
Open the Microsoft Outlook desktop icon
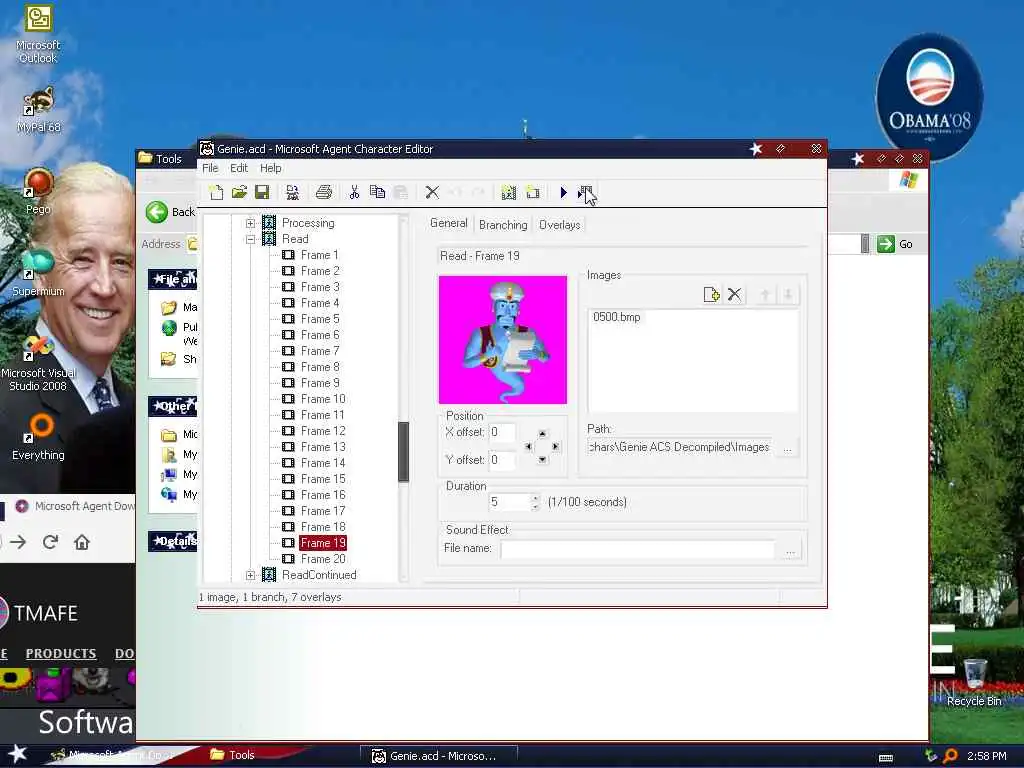click(38, 34)
